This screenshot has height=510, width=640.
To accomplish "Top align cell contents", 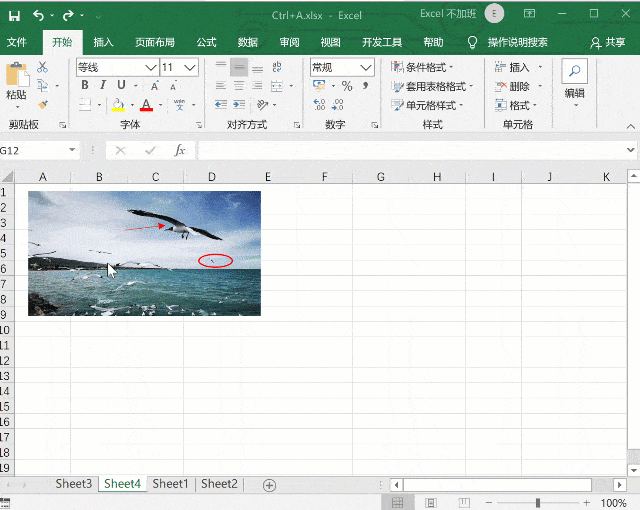I will click(x=221, y=67).
